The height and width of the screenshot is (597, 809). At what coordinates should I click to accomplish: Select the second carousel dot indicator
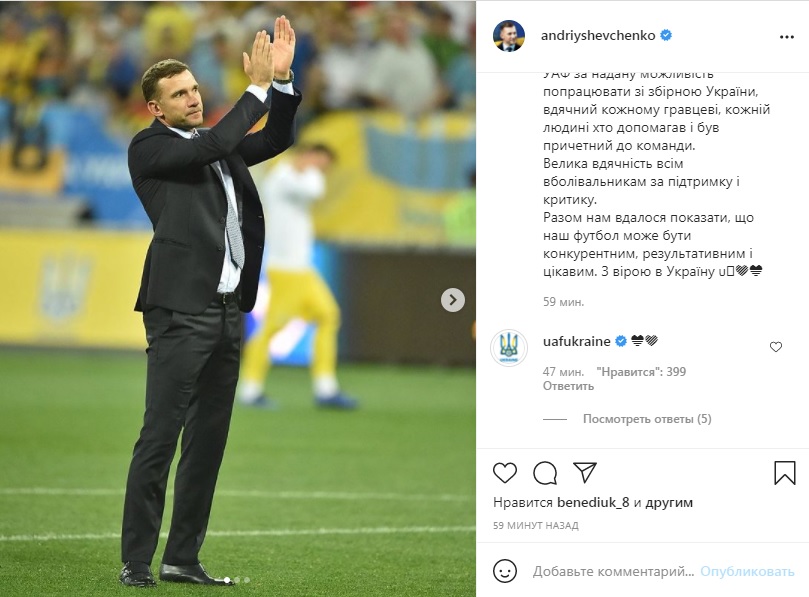pyautogui.click(x=237, y=580)
